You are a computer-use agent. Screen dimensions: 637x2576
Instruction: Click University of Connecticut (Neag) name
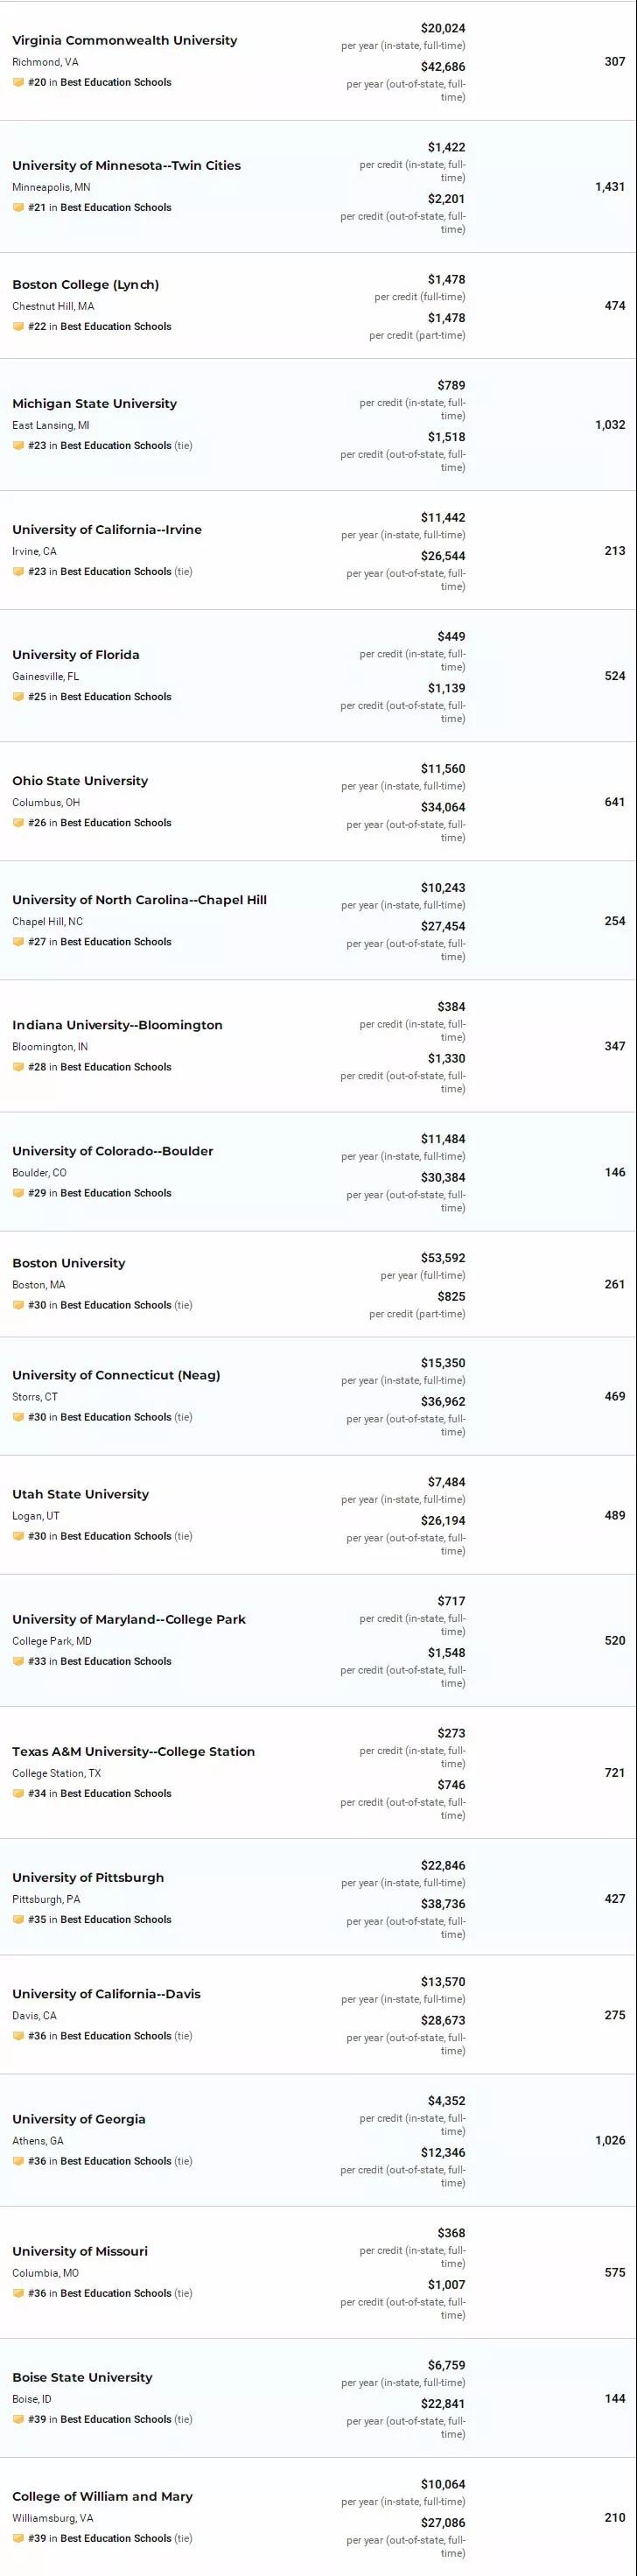click(x=116, y=1375)
